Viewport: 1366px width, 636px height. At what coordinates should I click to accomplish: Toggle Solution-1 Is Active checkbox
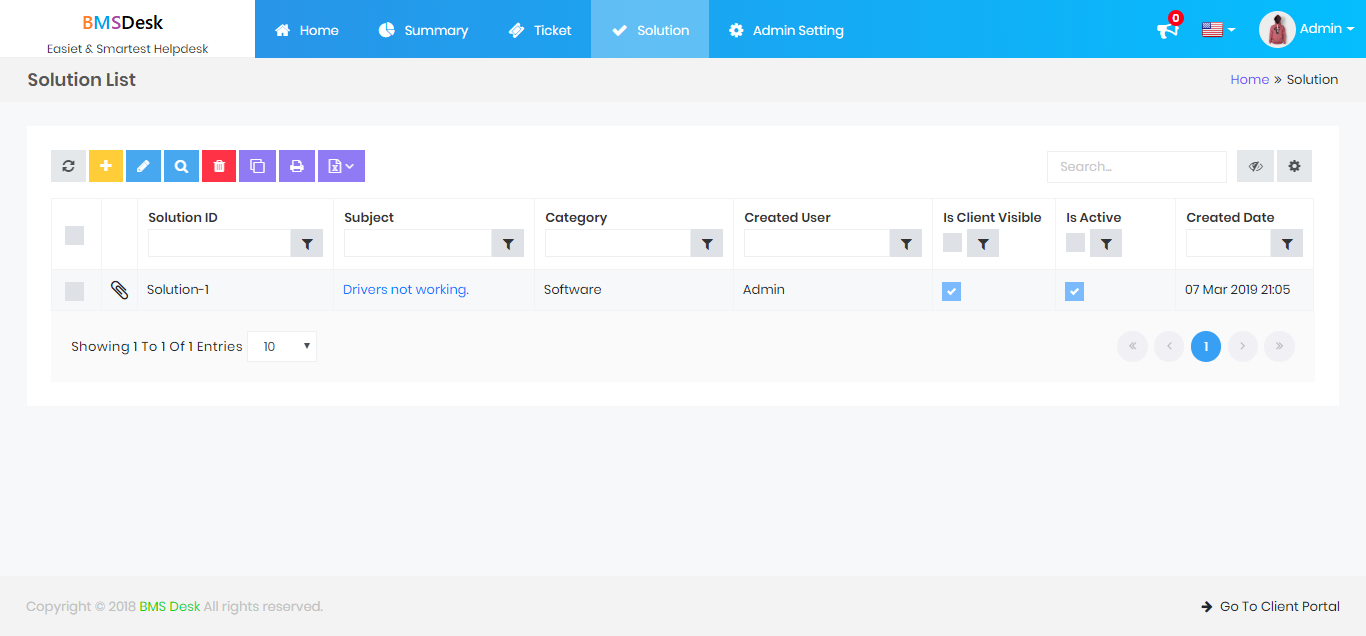click(1074, 291)
